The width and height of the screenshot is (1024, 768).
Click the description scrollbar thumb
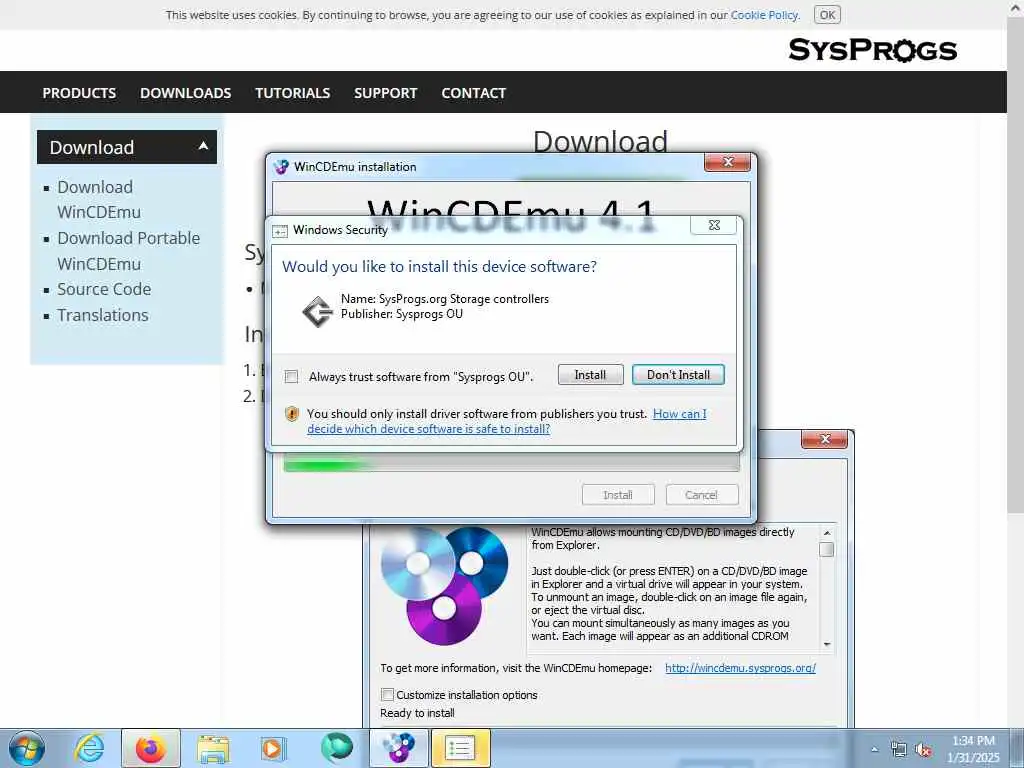[826, 549]
